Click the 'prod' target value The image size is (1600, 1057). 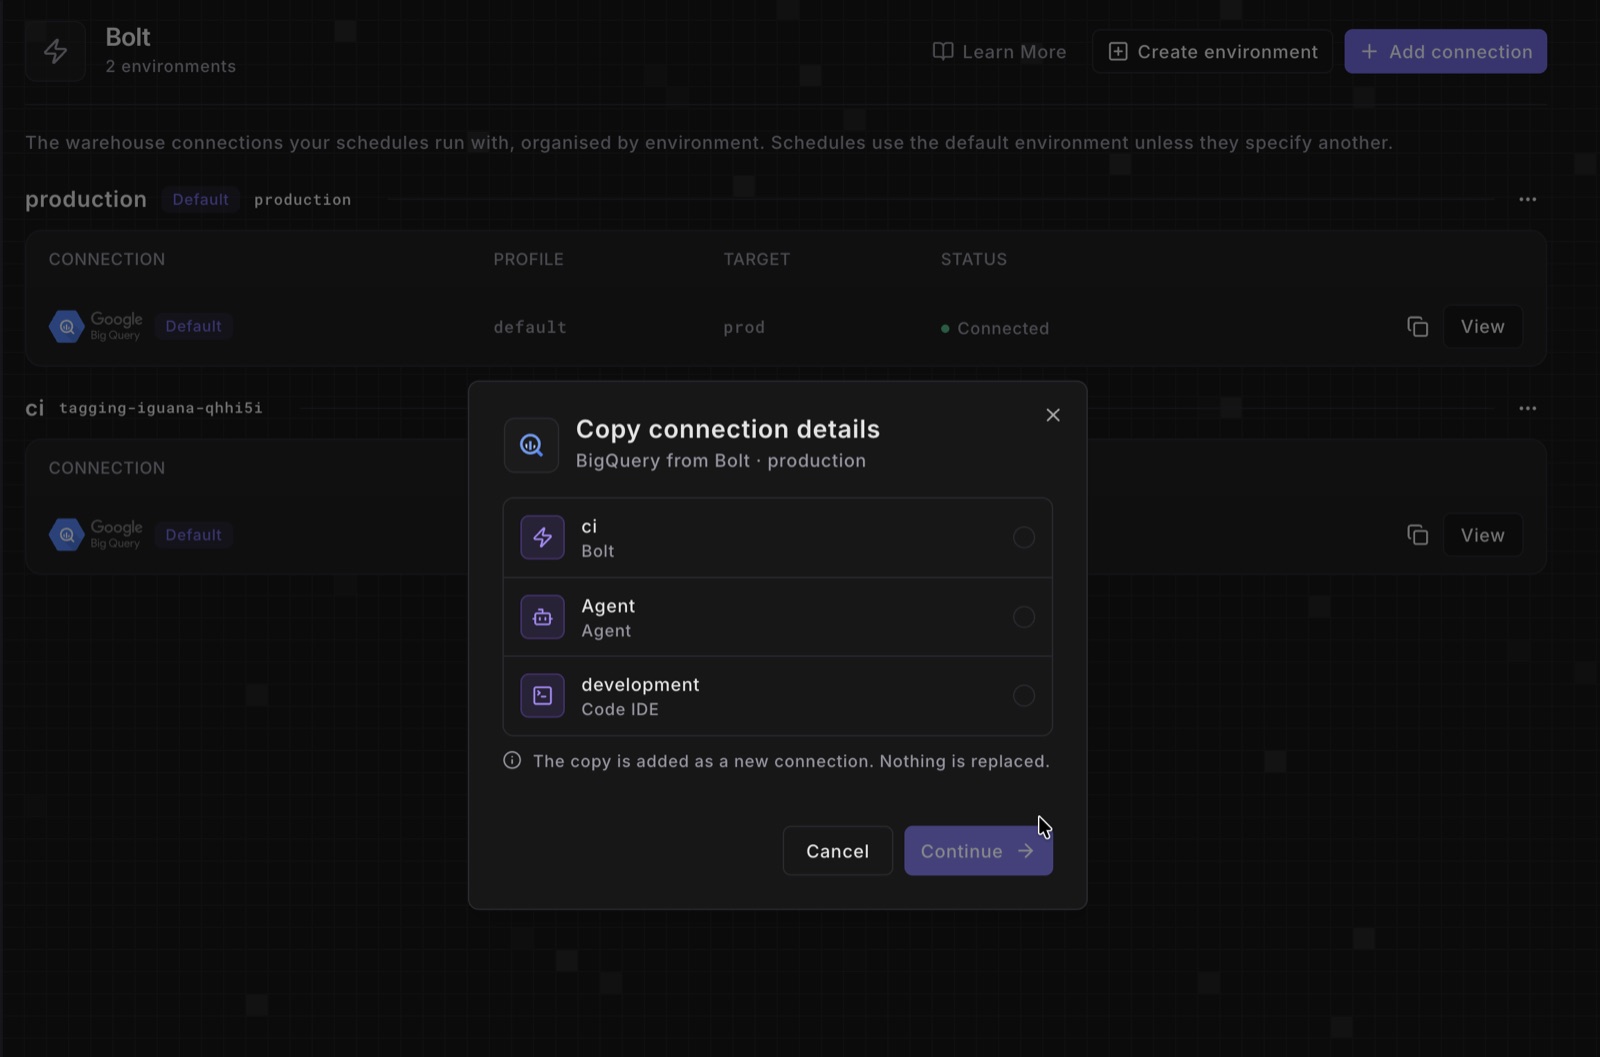pos(744,327)
